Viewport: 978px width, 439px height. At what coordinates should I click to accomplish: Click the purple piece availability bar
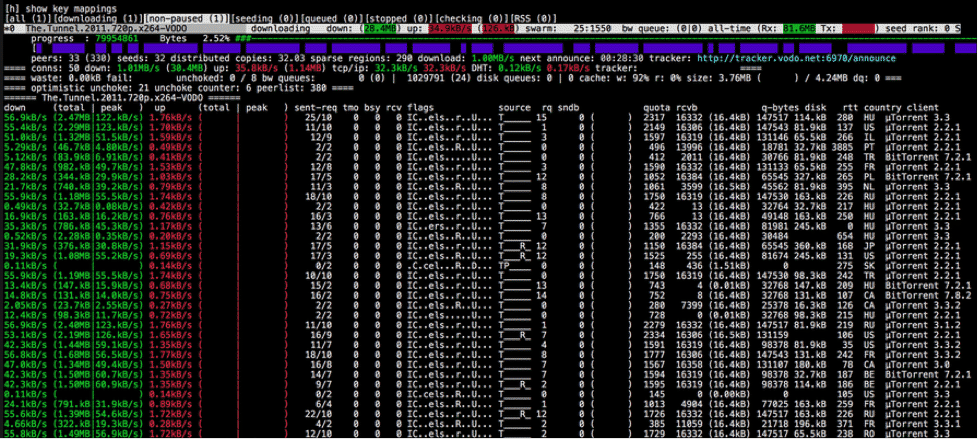tap(503, 48)
